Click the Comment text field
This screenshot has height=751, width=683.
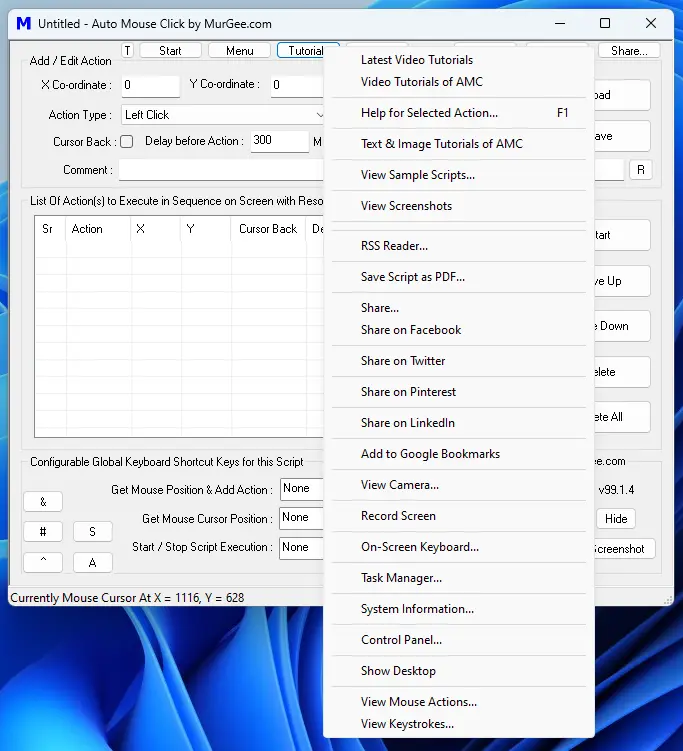tap(221, 170)
